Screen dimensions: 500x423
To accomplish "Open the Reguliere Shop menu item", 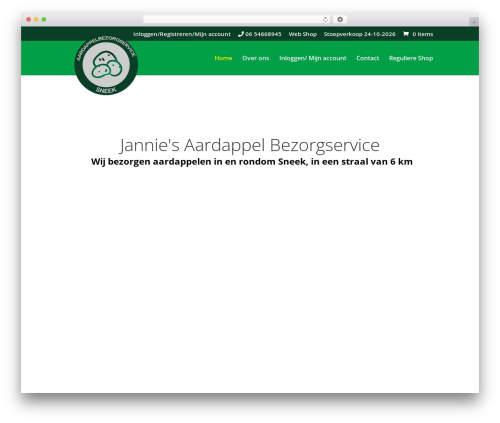I will click(x=411, y=58).
